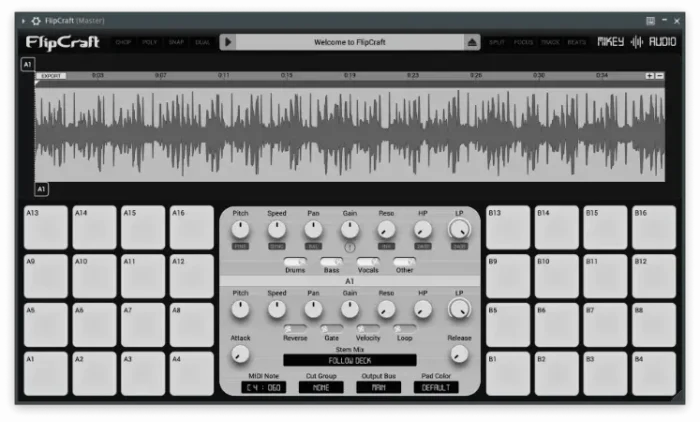Image resolution: width=700 pixels, height=422 pixels.
Task: Enable the Reverse switch
Action: 295,328
